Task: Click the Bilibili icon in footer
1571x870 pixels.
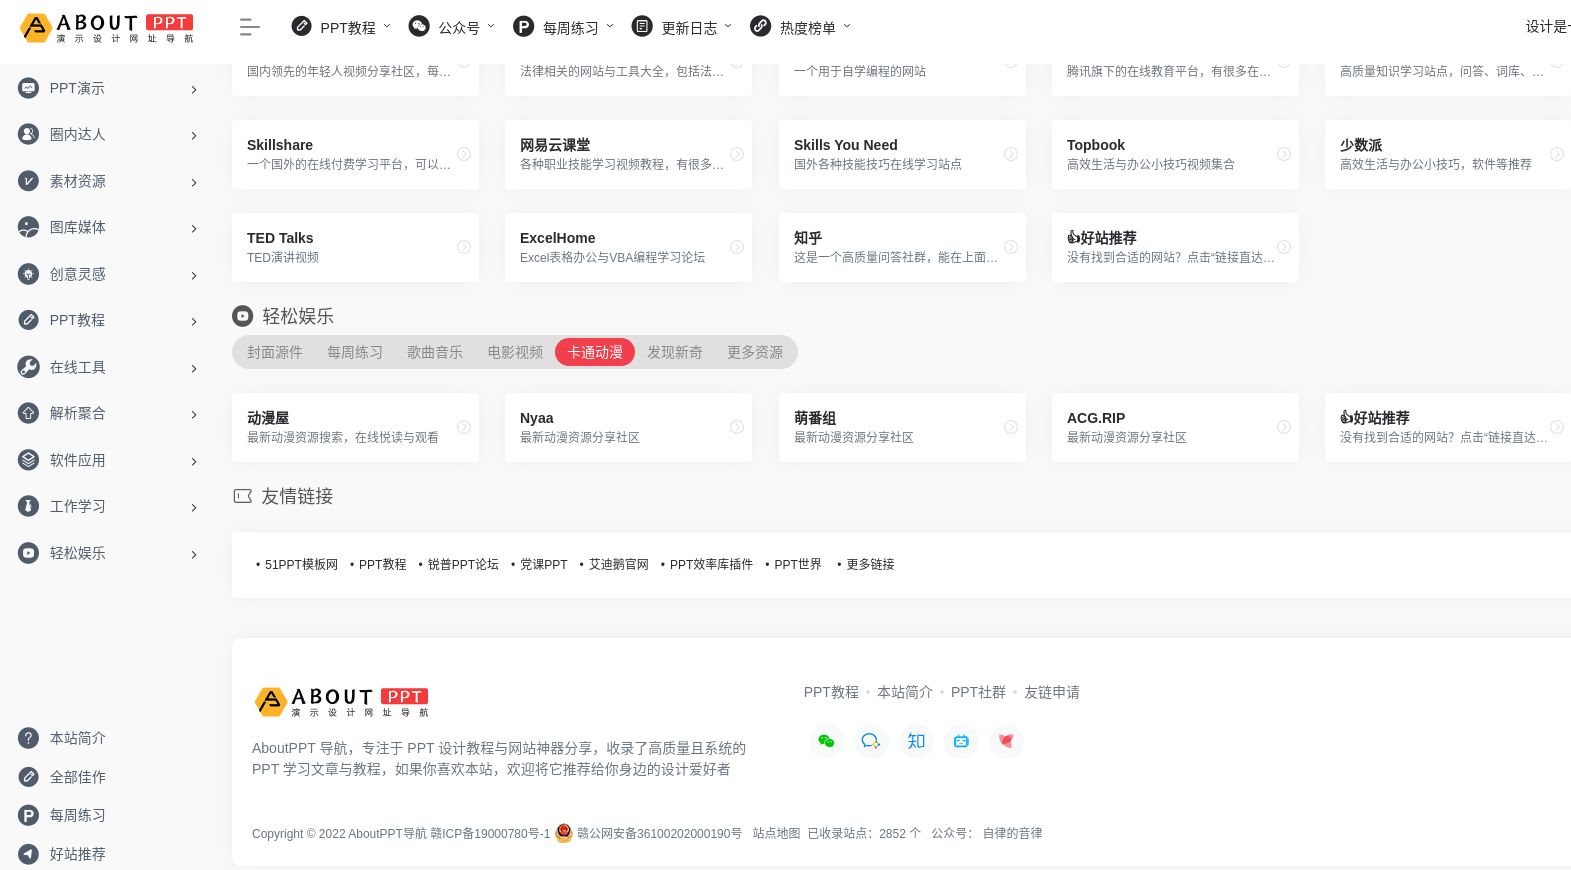Action: point(961,741)
